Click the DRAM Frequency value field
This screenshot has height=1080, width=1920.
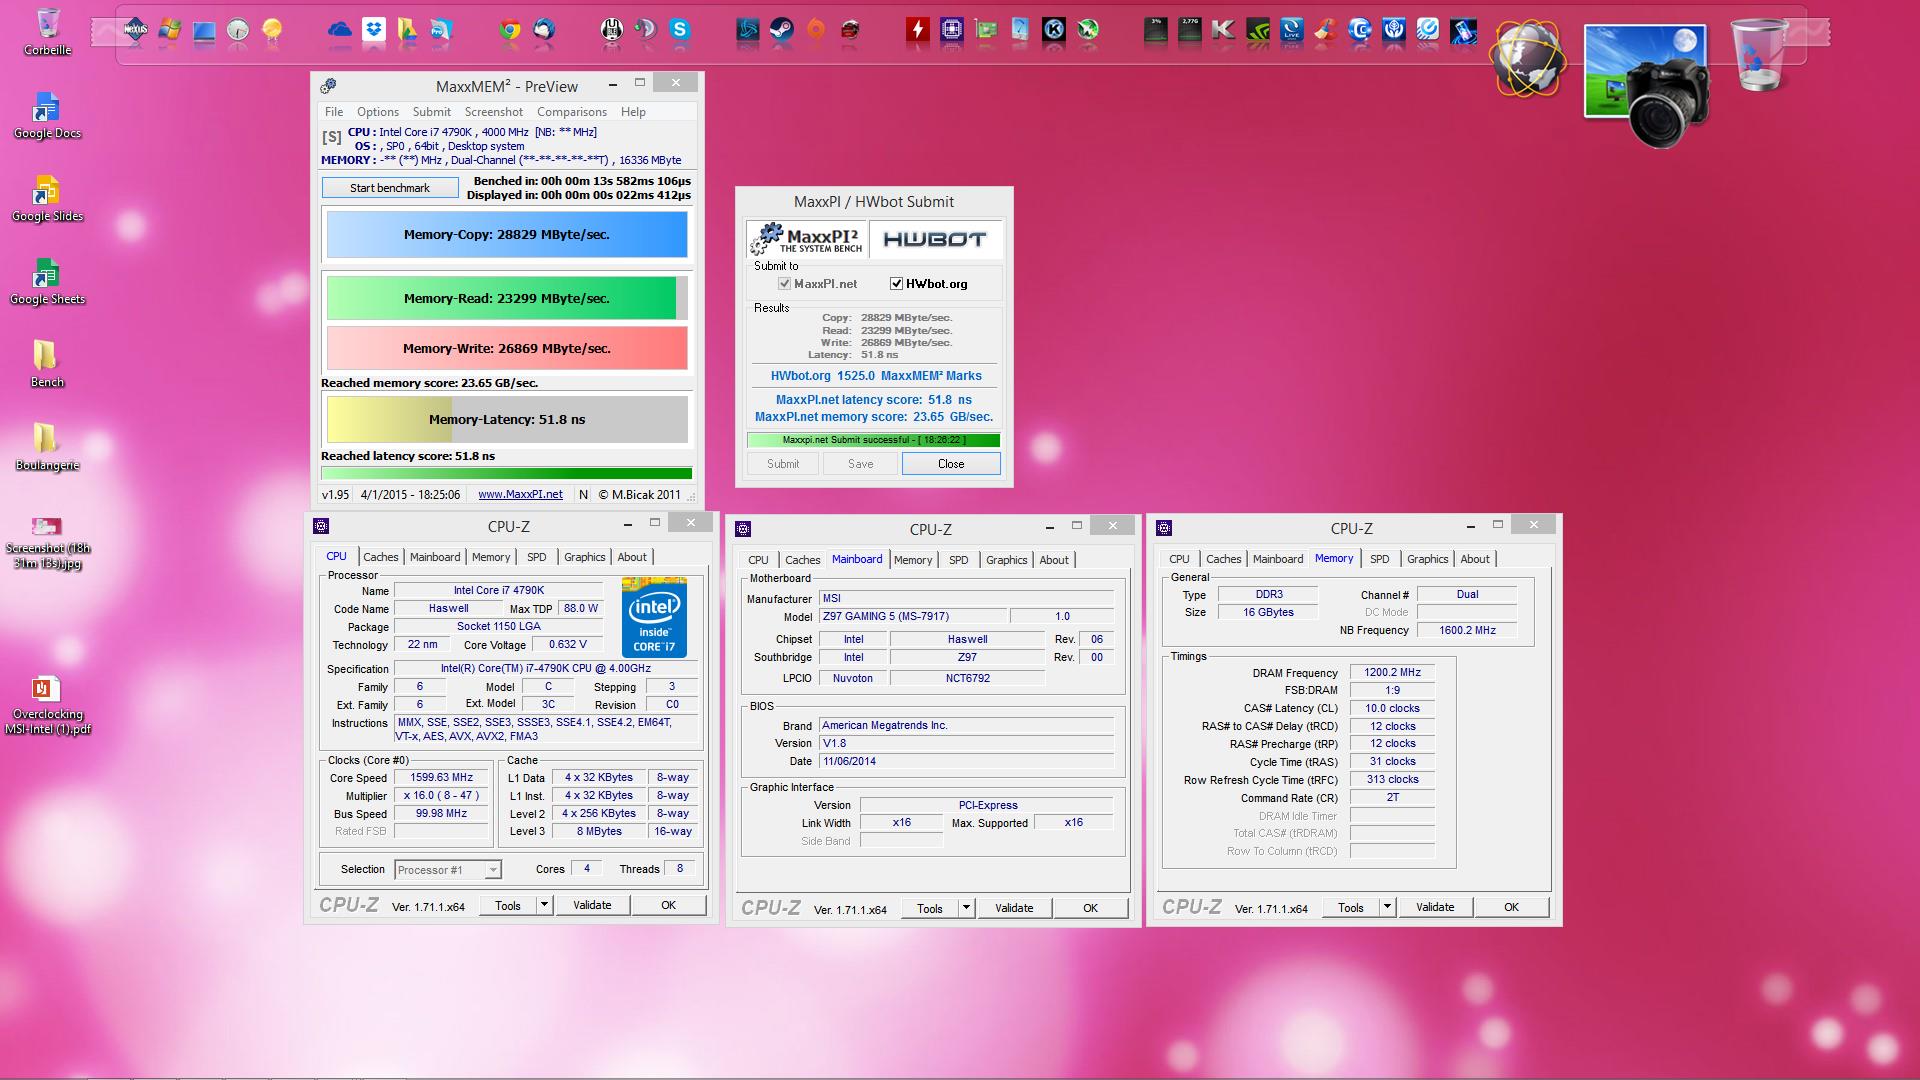pyautogui.click(x=1392, y=673)
